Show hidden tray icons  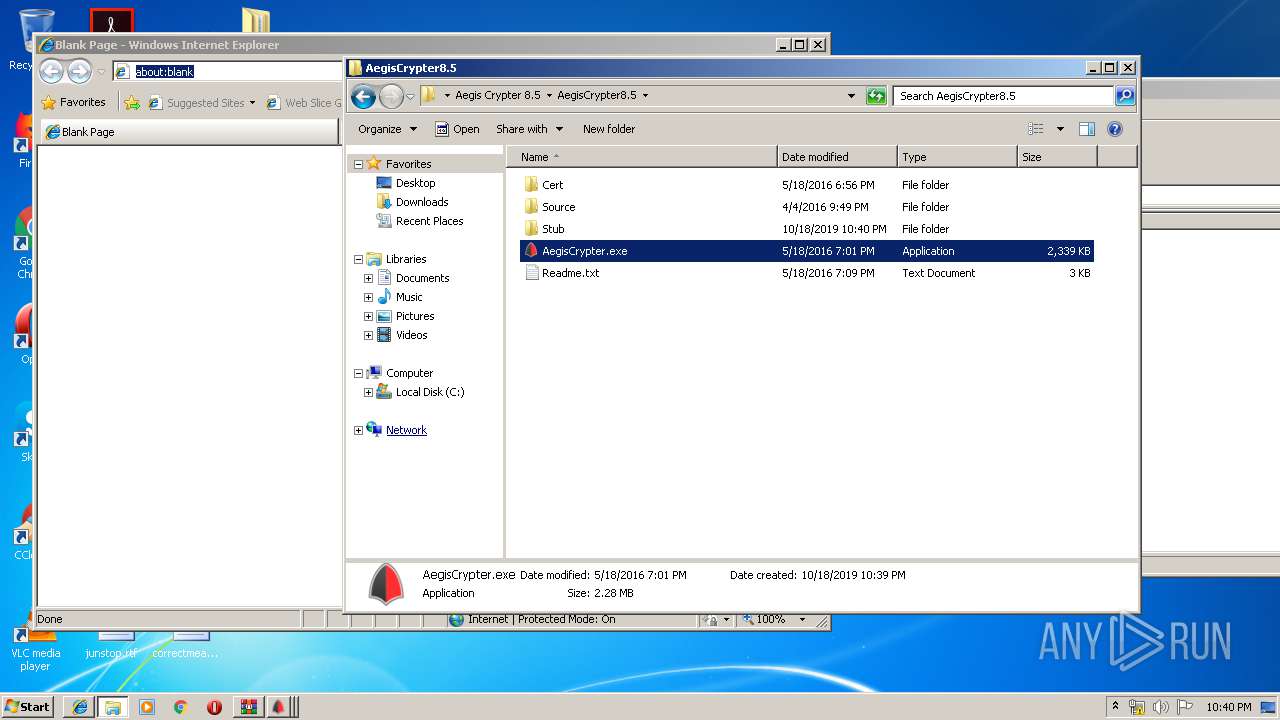1115,707
